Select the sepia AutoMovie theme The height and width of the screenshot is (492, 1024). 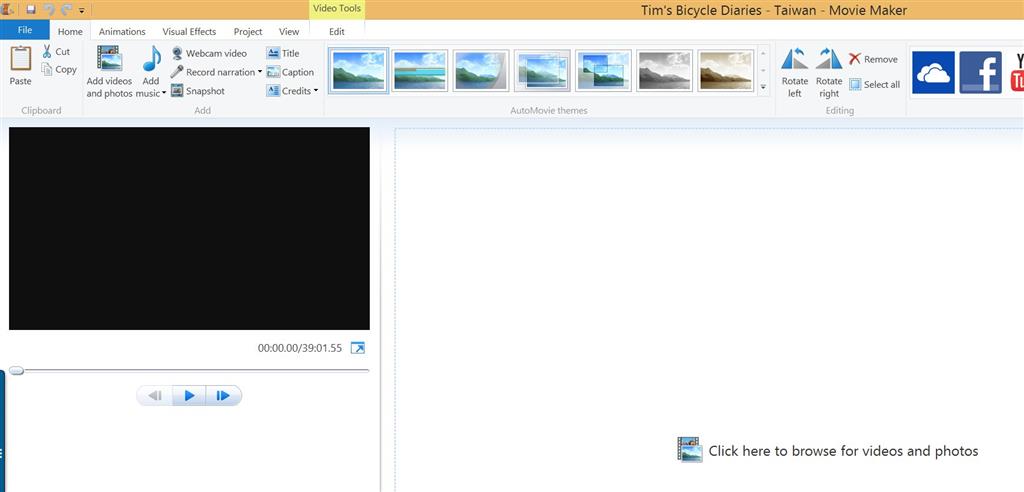click(x=726, y=71)
